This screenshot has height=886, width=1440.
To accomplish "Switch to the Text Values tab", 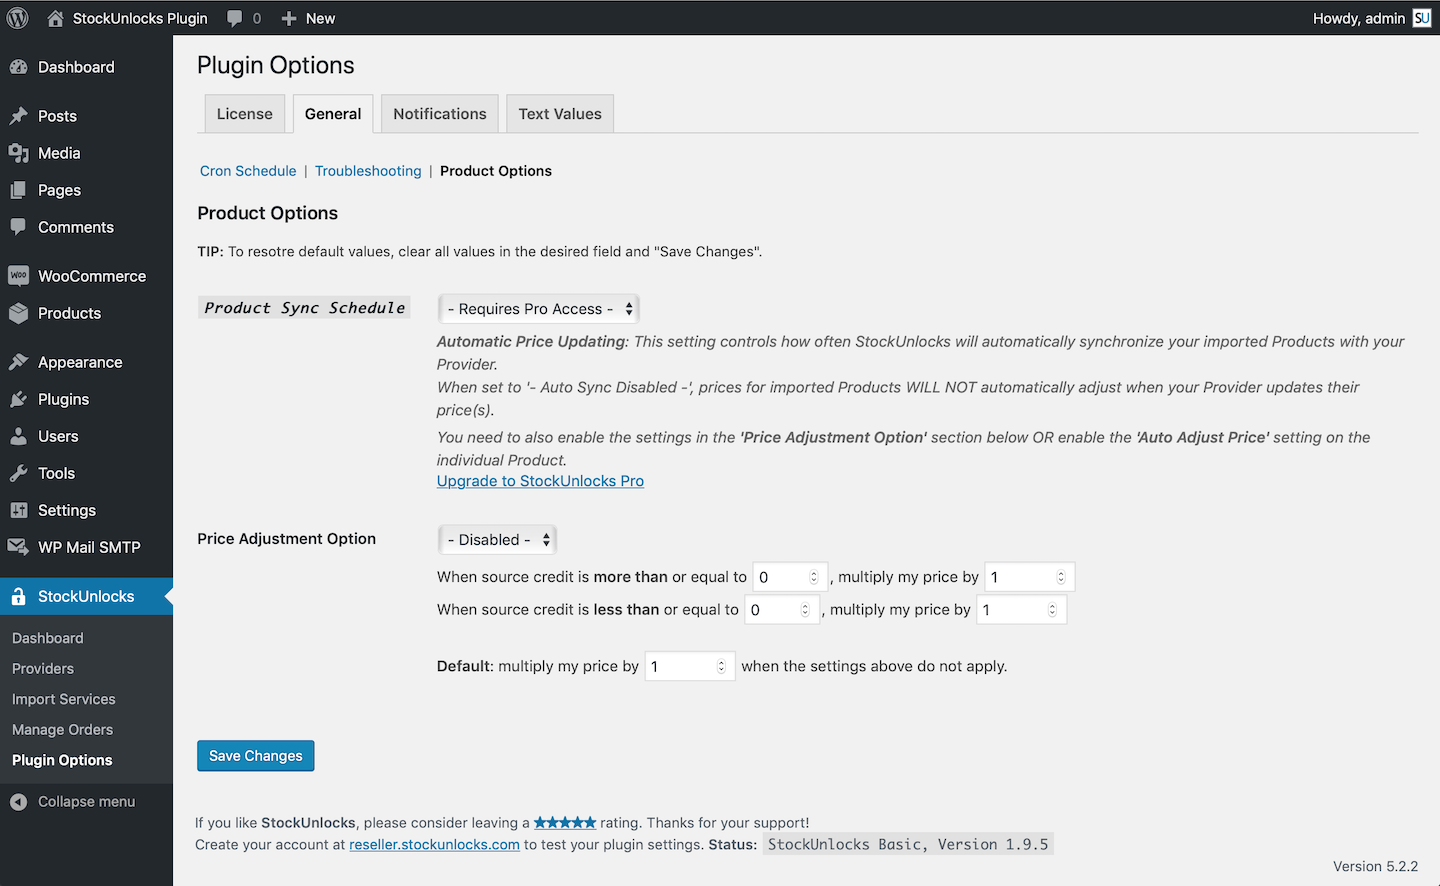I will (560, 114).
